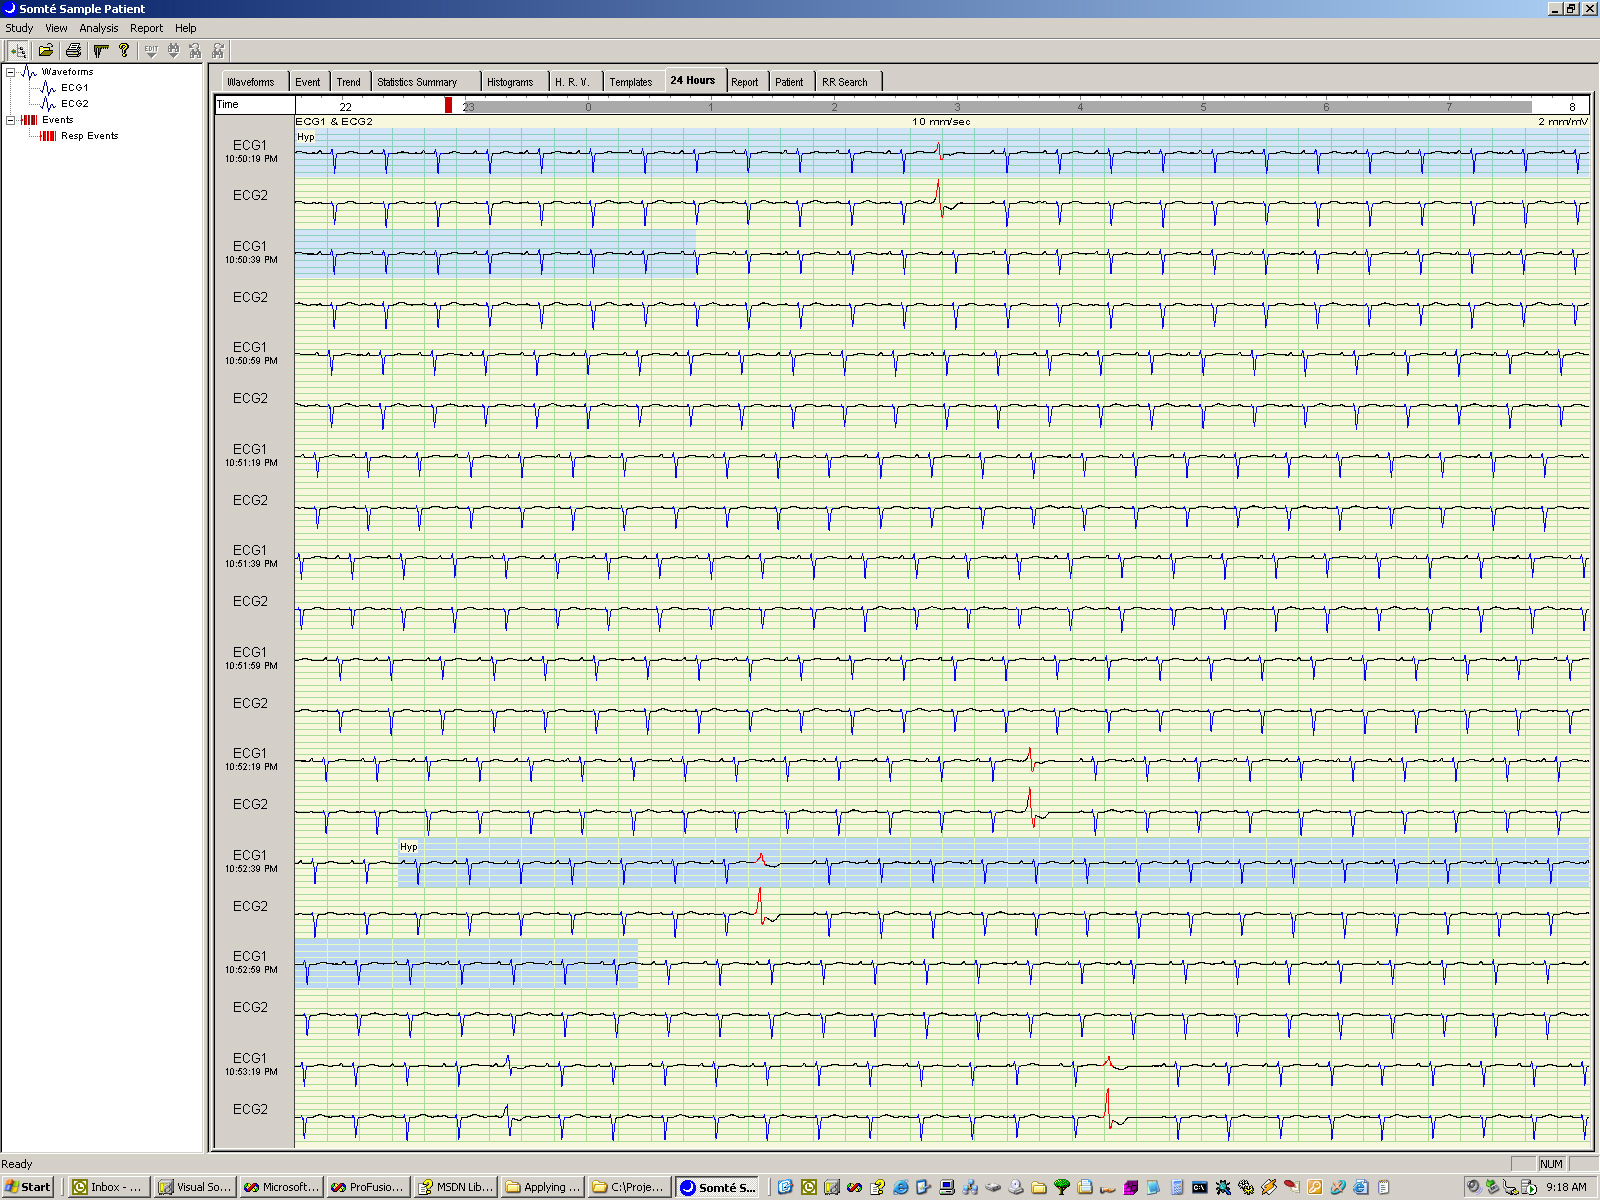
Task: Select ECG1 in the Waveforms tree
Action: [x=74, y=87]
